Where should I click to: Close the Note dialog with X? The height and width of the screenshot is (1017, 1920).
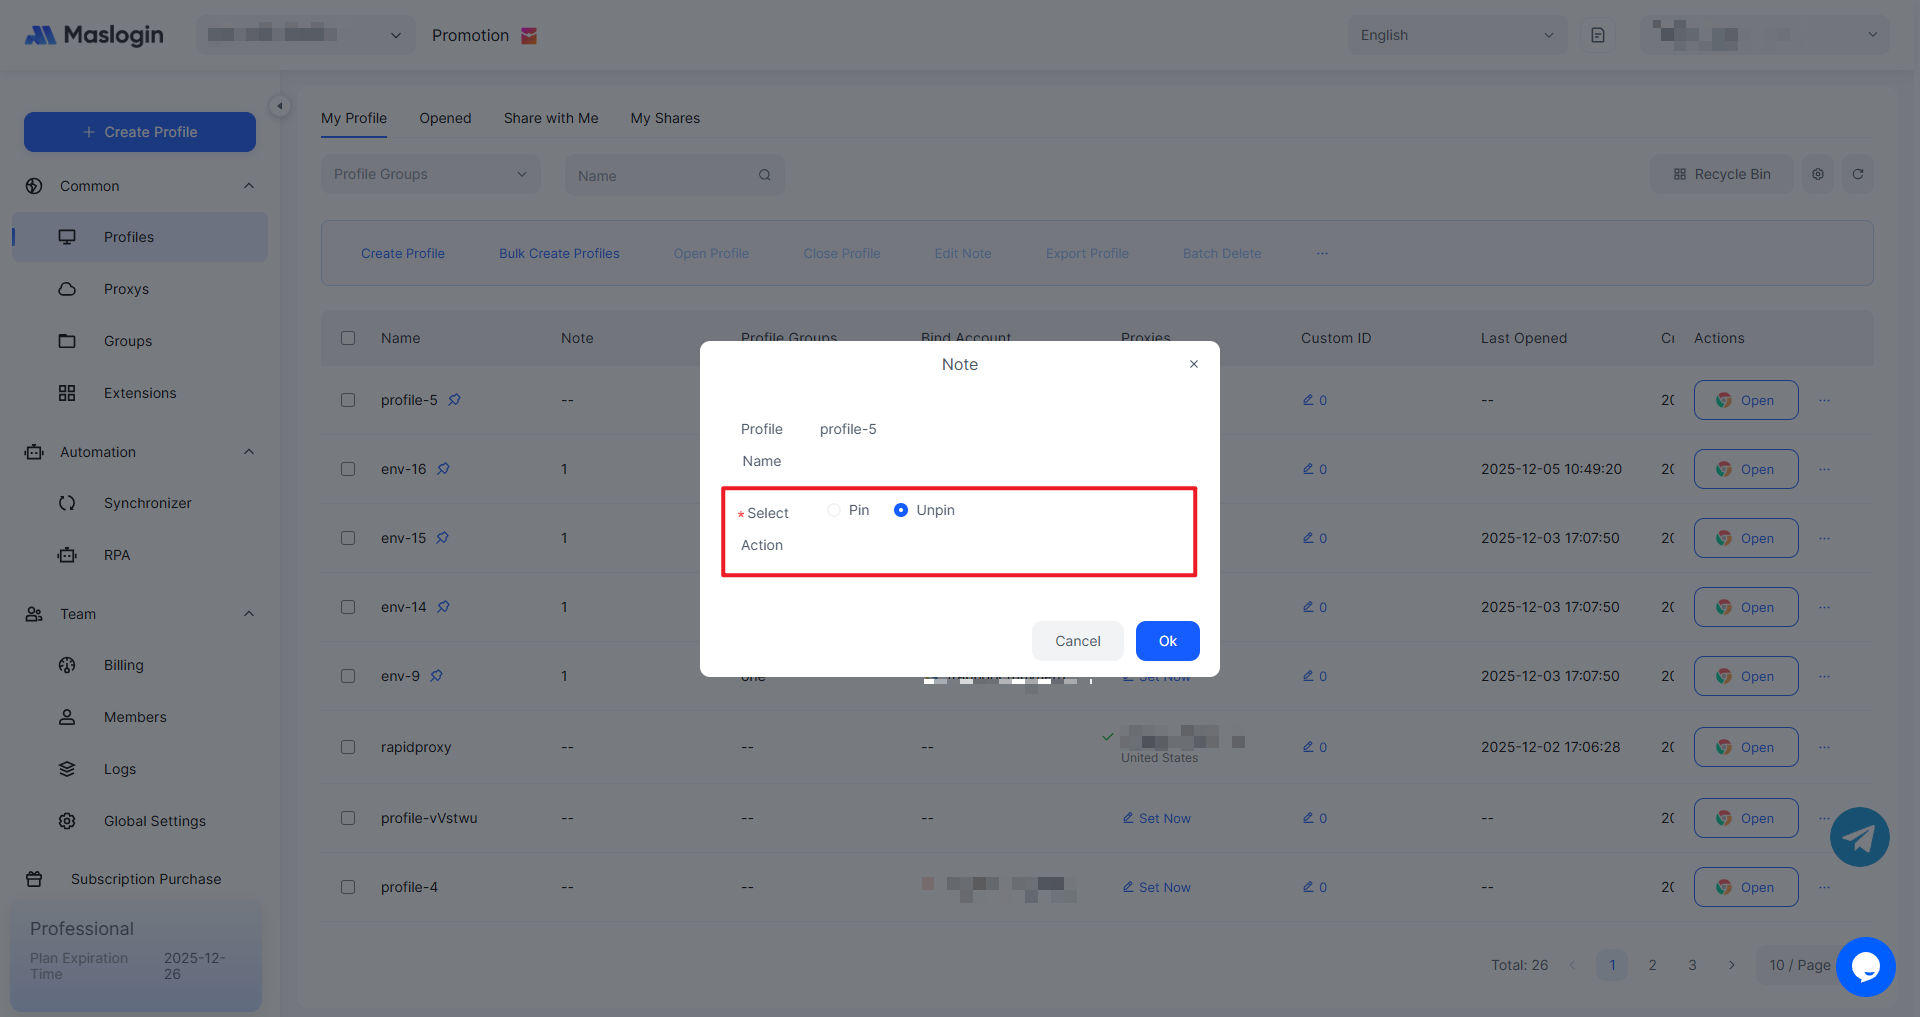[x=1193, y=364]
